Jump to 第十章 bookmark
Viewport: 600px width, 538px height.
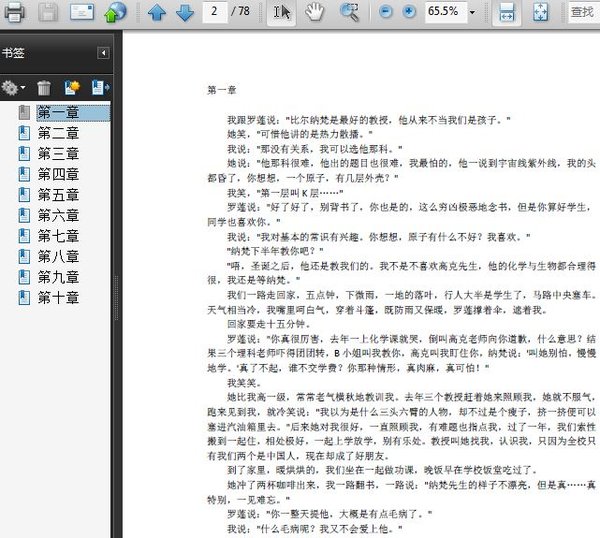pos(58,298)
